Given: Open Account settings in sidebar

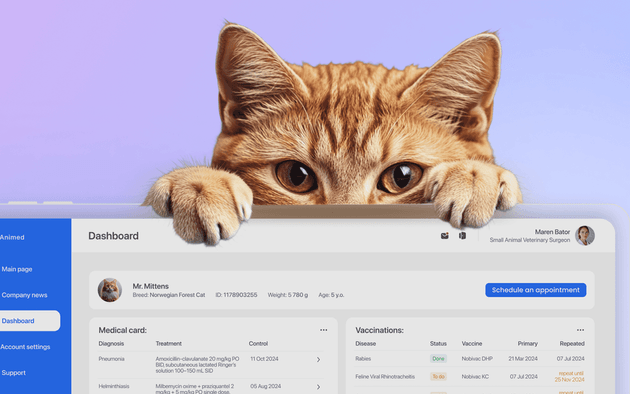Looking at the screenshot, I should [x=25, y=347].
